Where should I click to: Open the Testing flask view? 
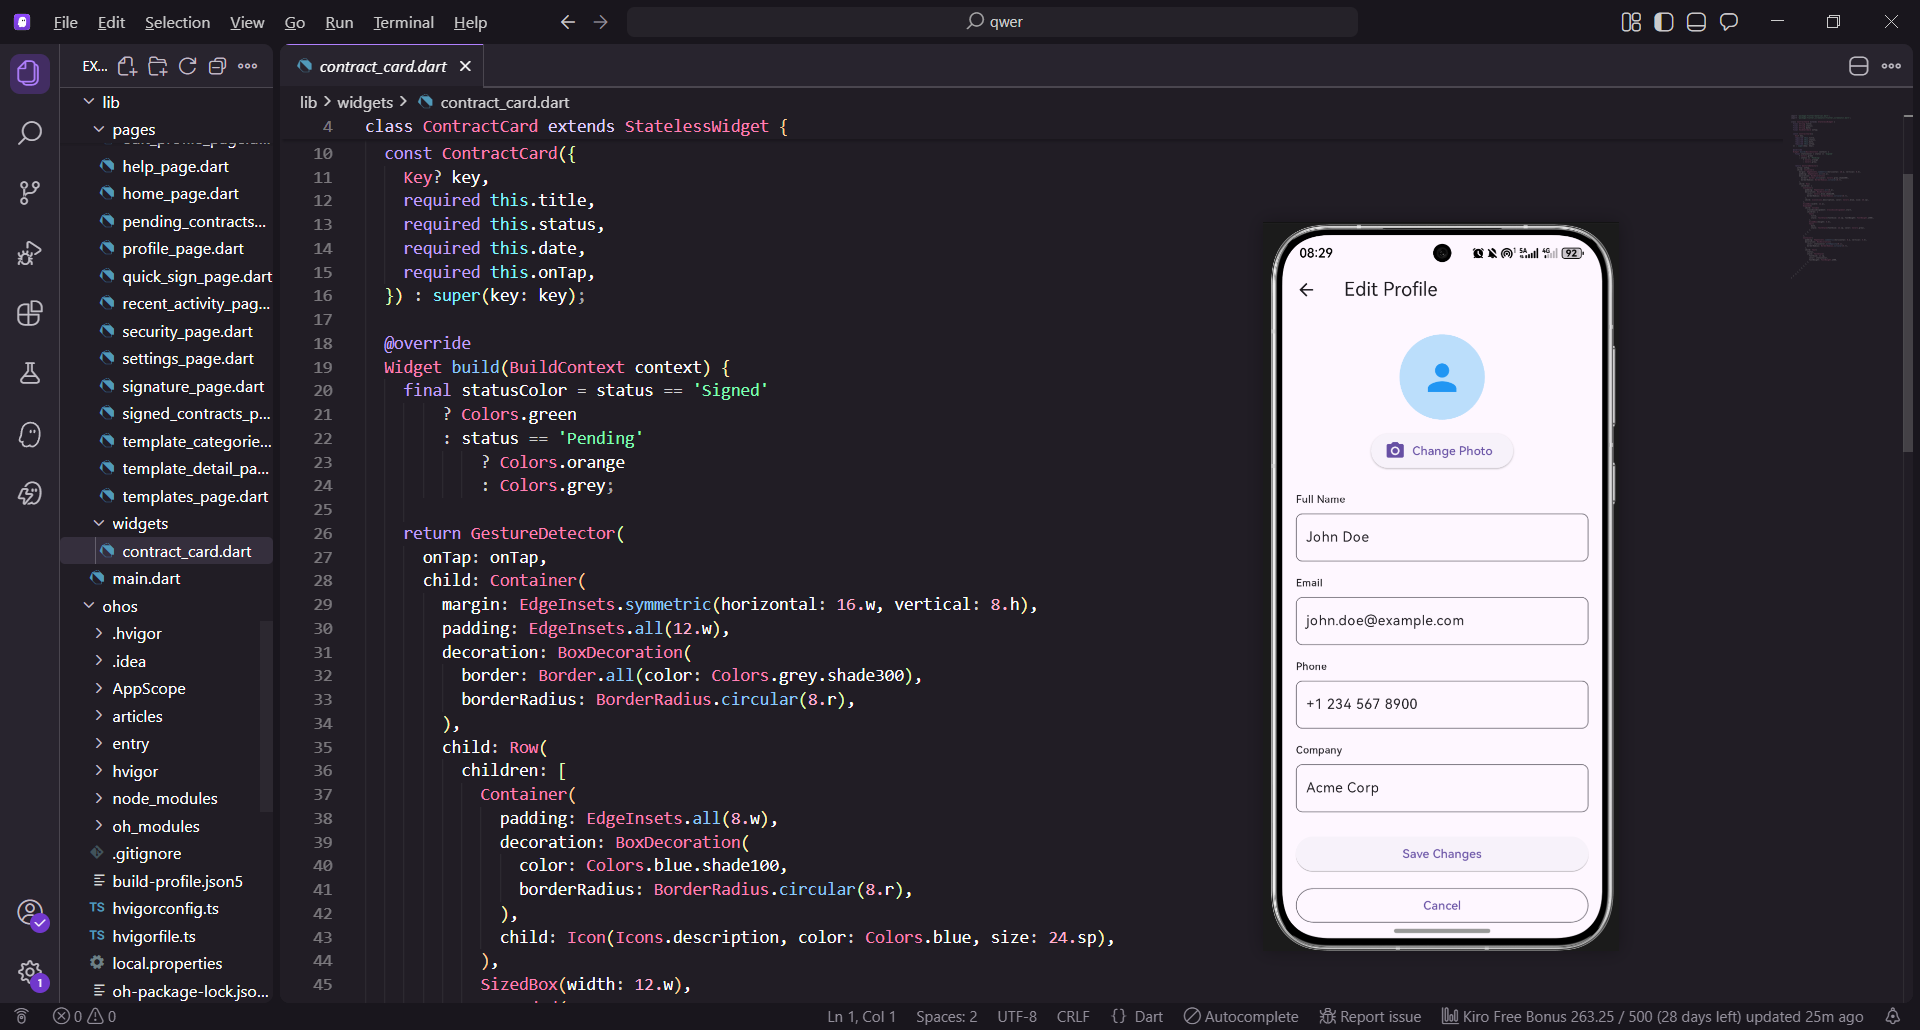click(30, 373)
